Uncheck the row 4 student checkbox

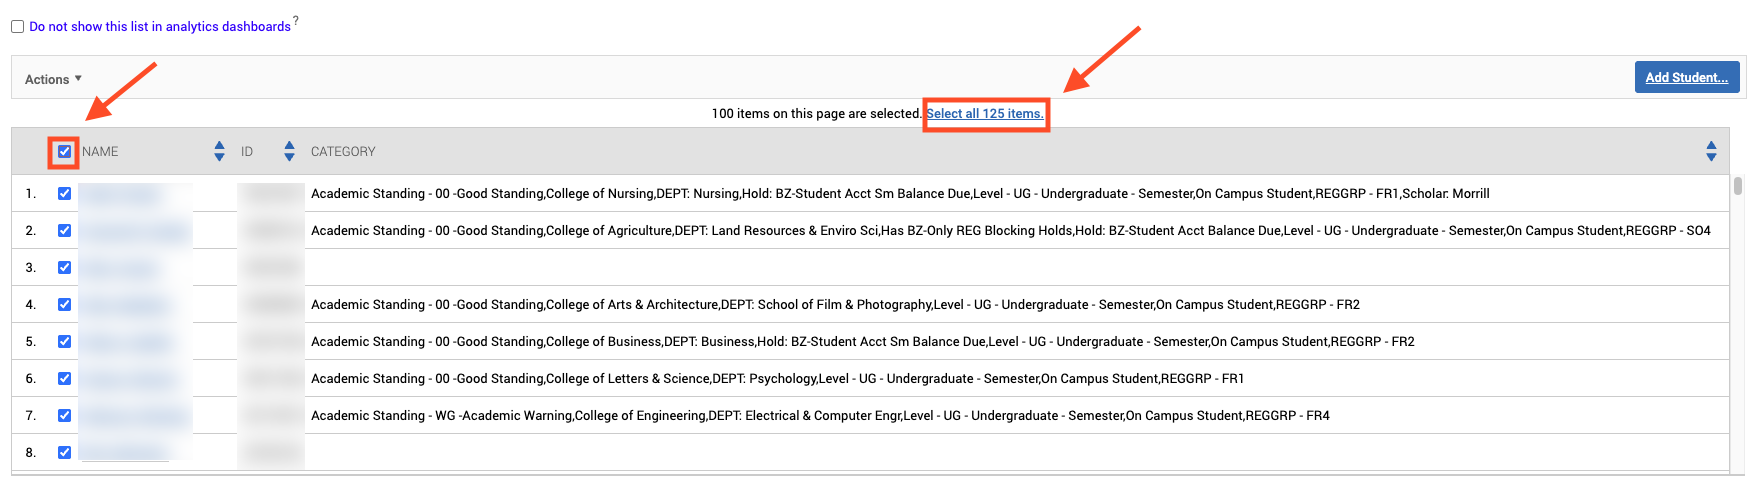tap(64, 305)
